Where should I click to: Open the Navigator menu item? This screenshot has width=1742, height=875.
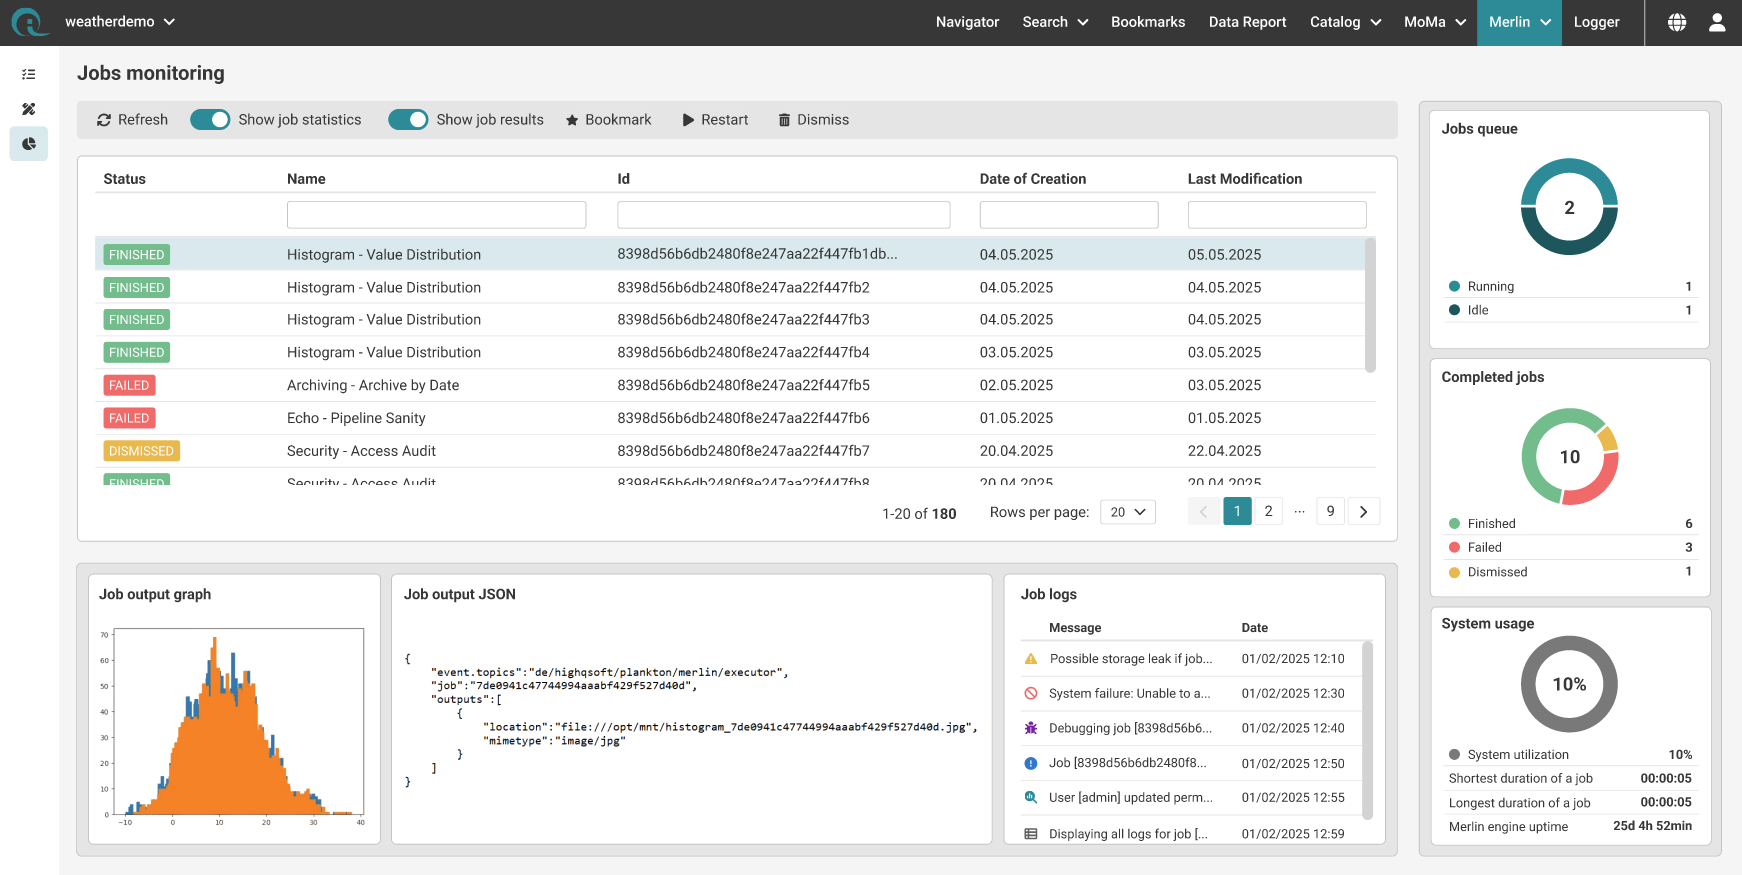[967, 22]
